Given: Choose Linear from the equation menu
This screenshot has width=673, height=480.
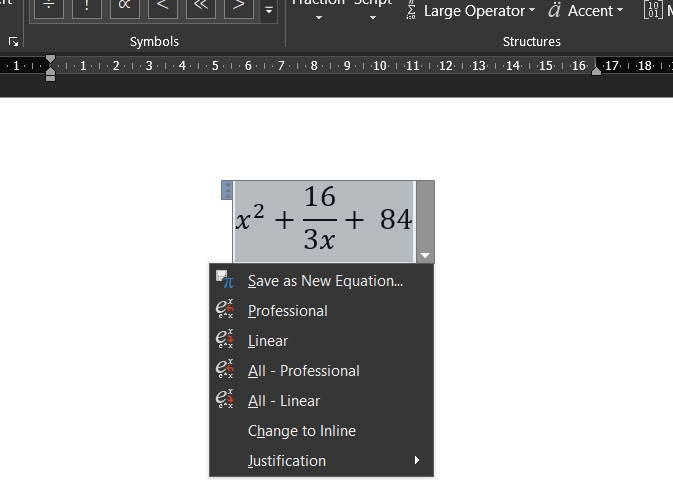Looking at the screenshot, I should coord(268,341).
